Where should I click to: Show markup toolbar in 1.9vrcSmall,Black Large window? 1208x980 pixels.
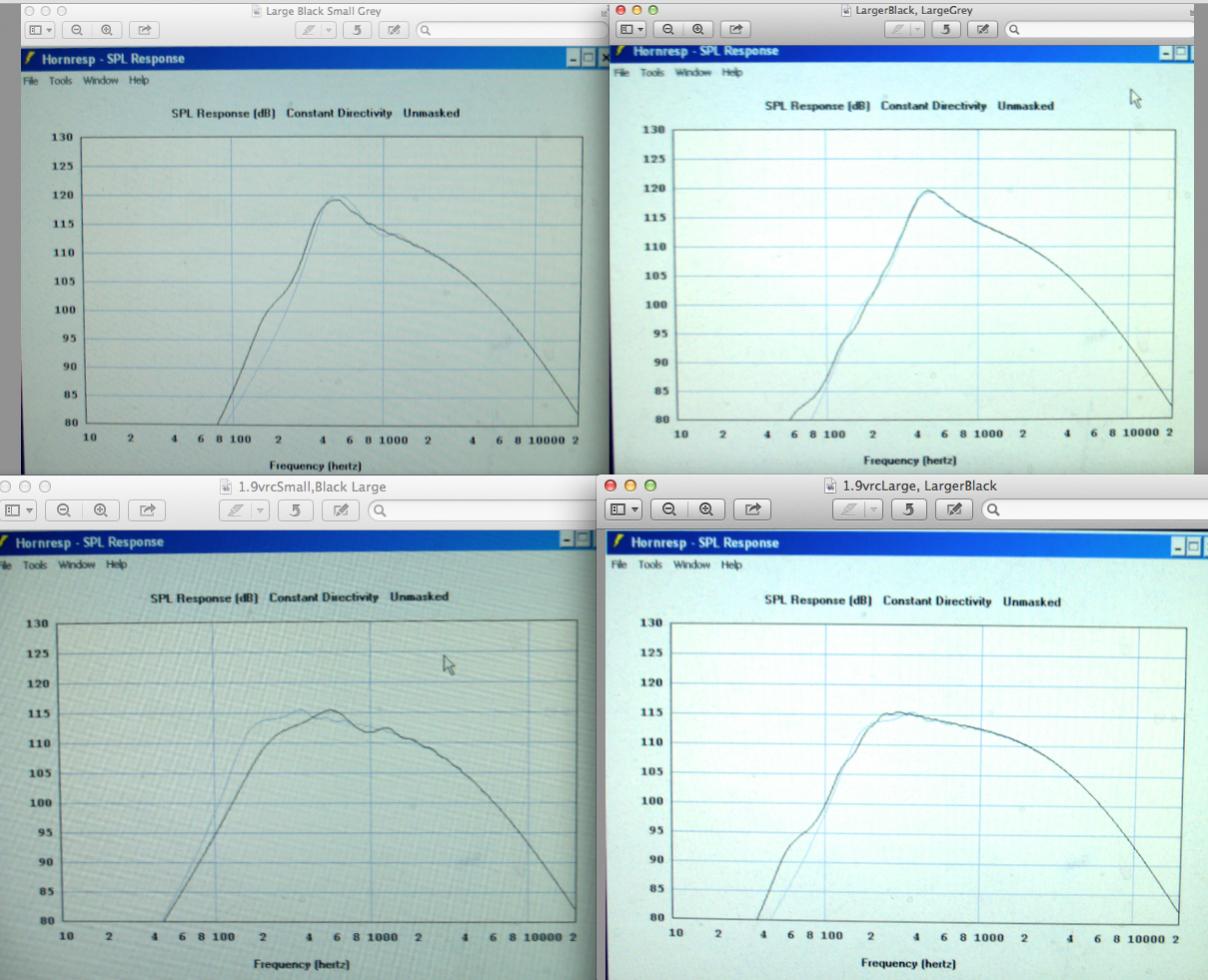click(x=341, y=510)
